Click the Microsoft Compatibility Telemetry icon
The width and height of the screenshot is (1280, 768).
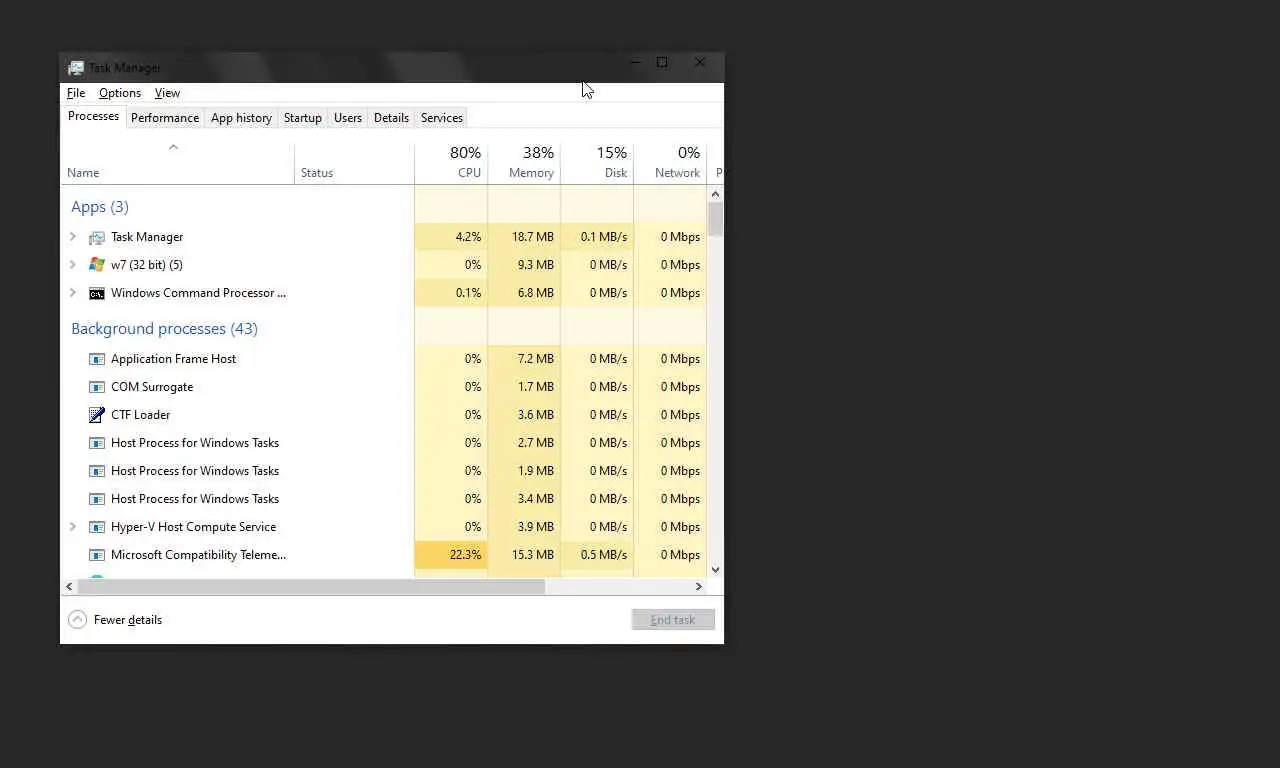[x=97, y=555]
